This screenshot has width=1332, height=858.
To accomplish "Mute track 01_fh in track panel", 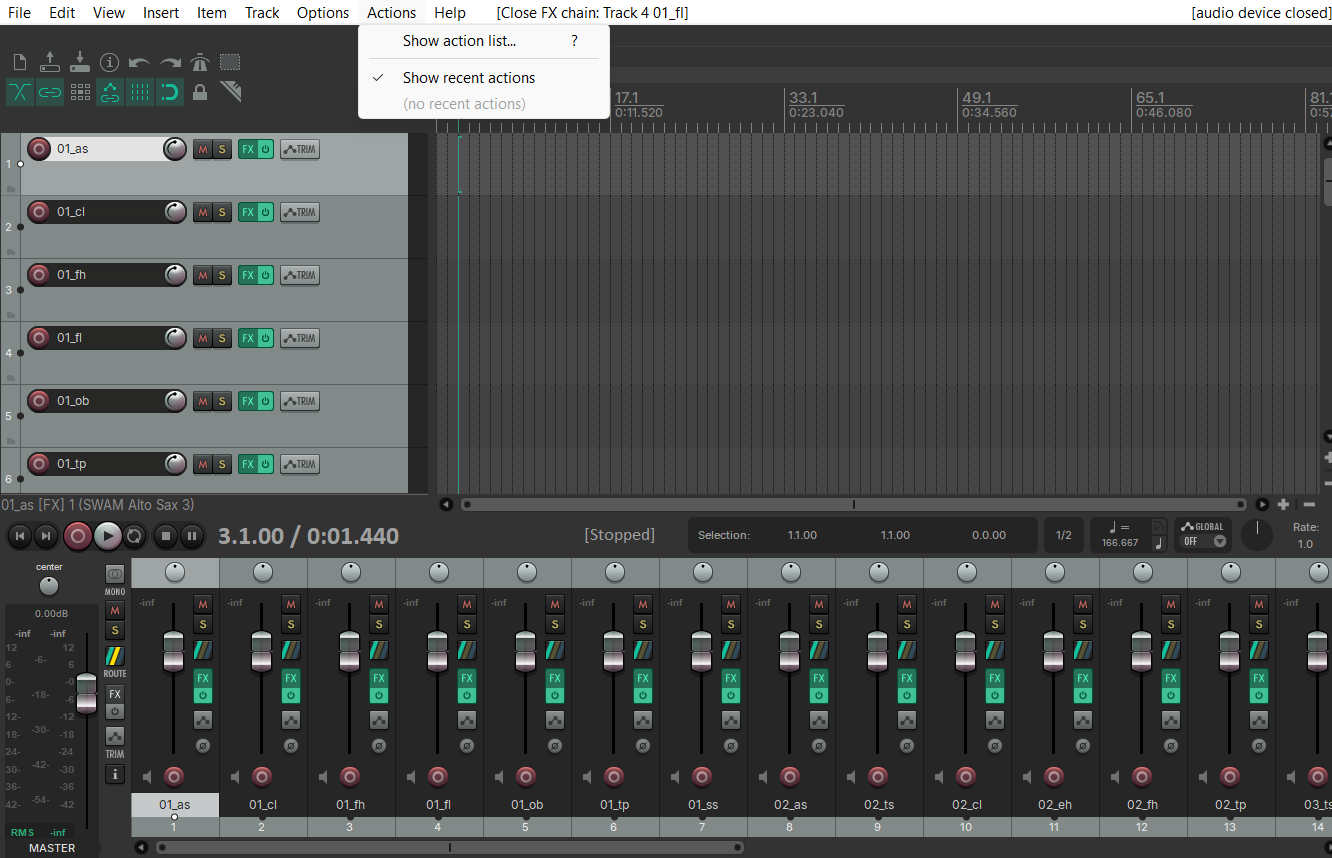I will (x=203, y=275).
